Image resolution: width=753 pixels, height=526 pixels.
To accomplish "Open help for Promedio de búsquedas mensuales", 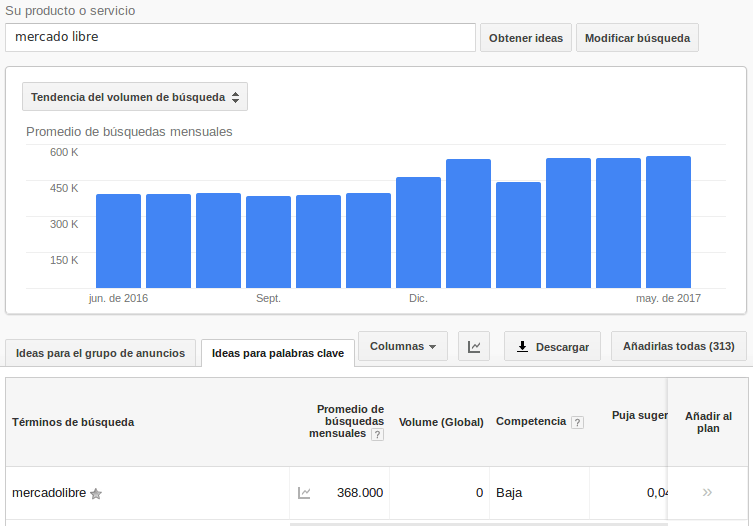I will coord(377,434).
